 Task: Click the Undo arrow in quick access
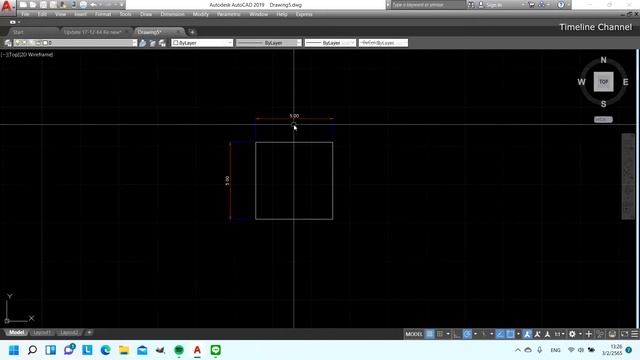pyautogui.click(x=93, y=5)
